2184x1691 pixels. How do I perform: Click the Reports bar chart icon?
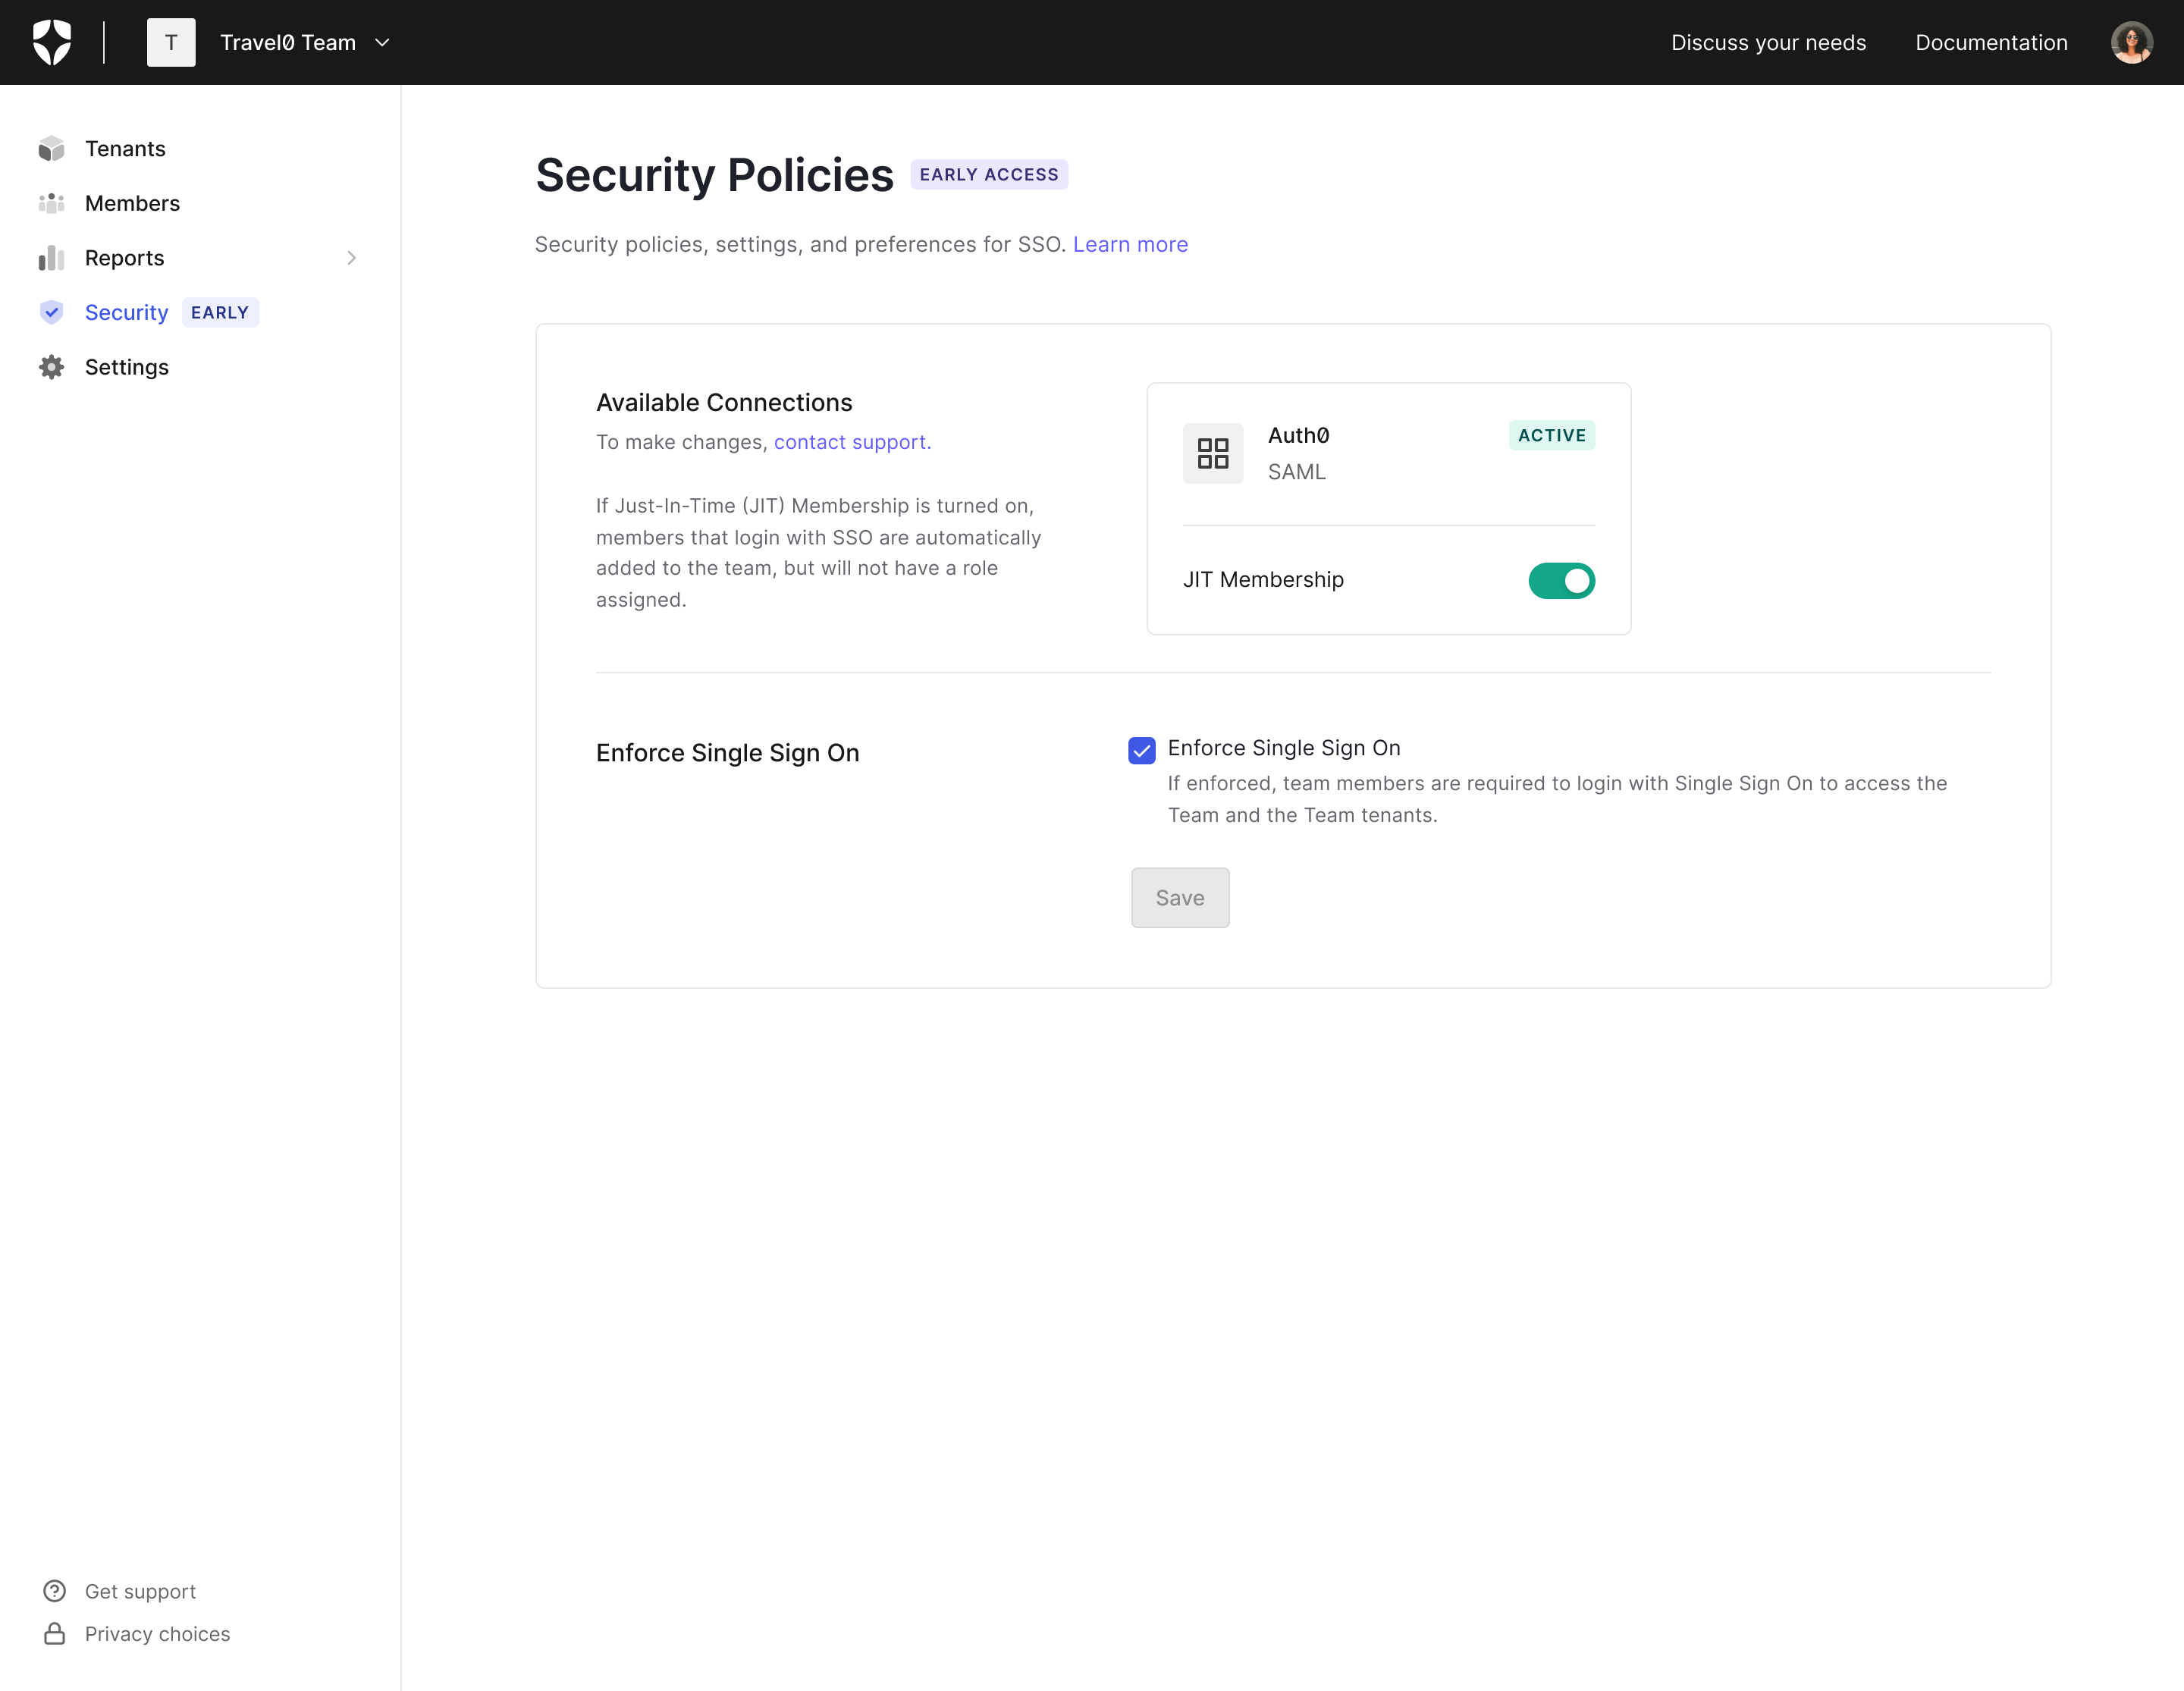point(51,258)
